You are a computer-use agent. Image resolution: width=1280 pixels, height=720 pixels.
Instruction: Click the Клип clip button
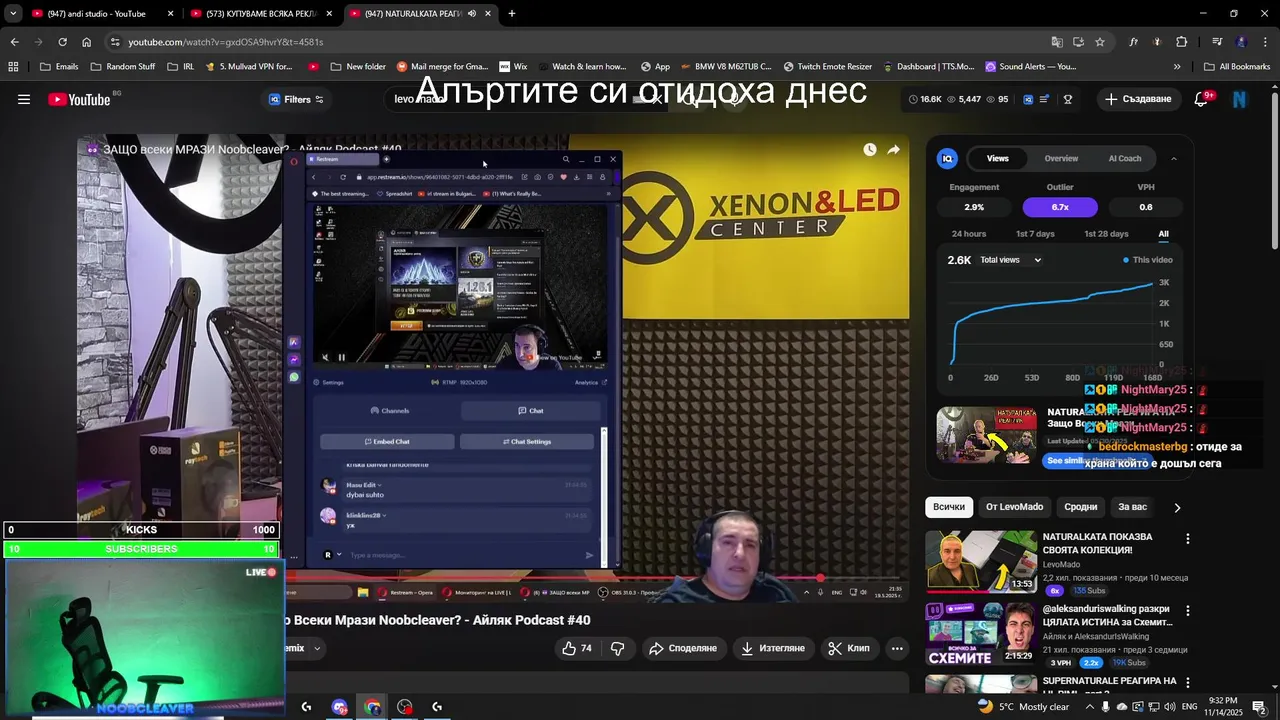coord(849,648)
